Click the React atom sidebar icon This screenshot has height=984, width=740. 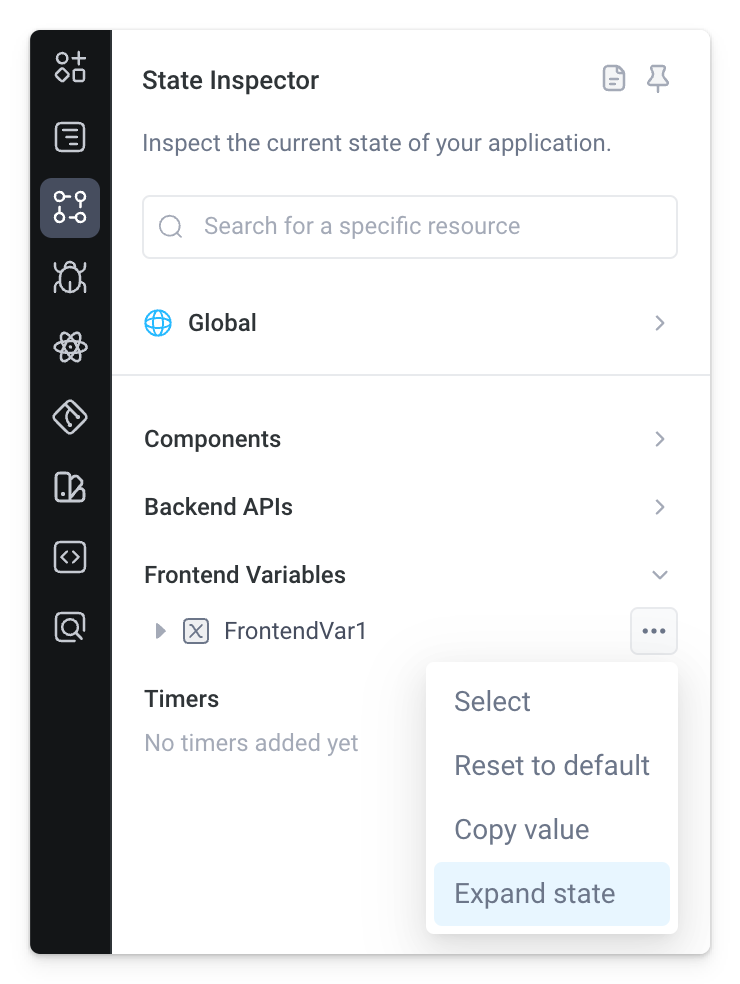tap(69, 348)
